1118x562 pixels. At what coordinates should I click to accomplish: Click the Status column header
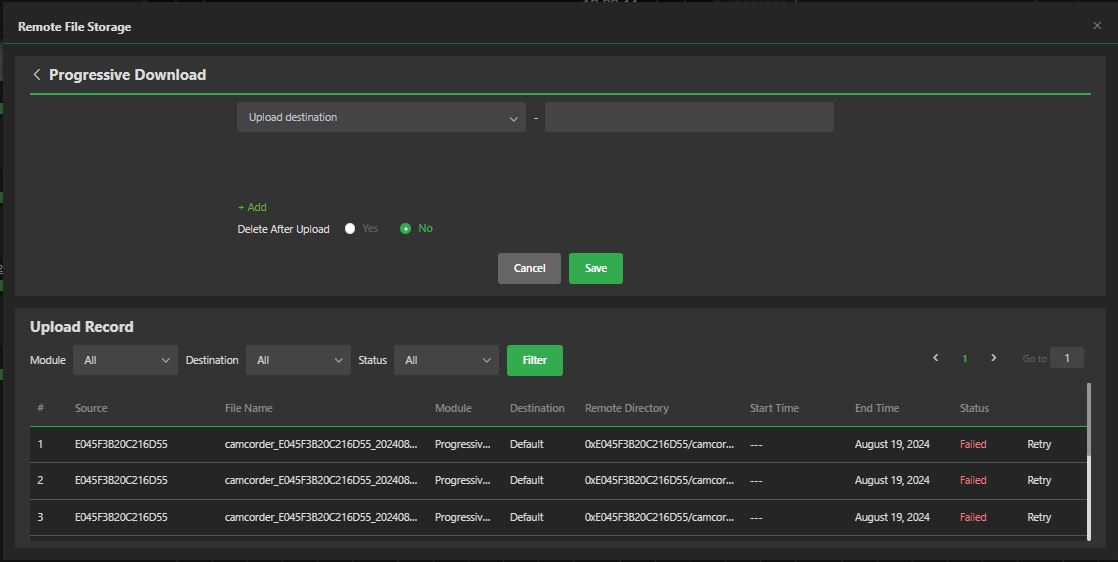click(x=974, y=408)
